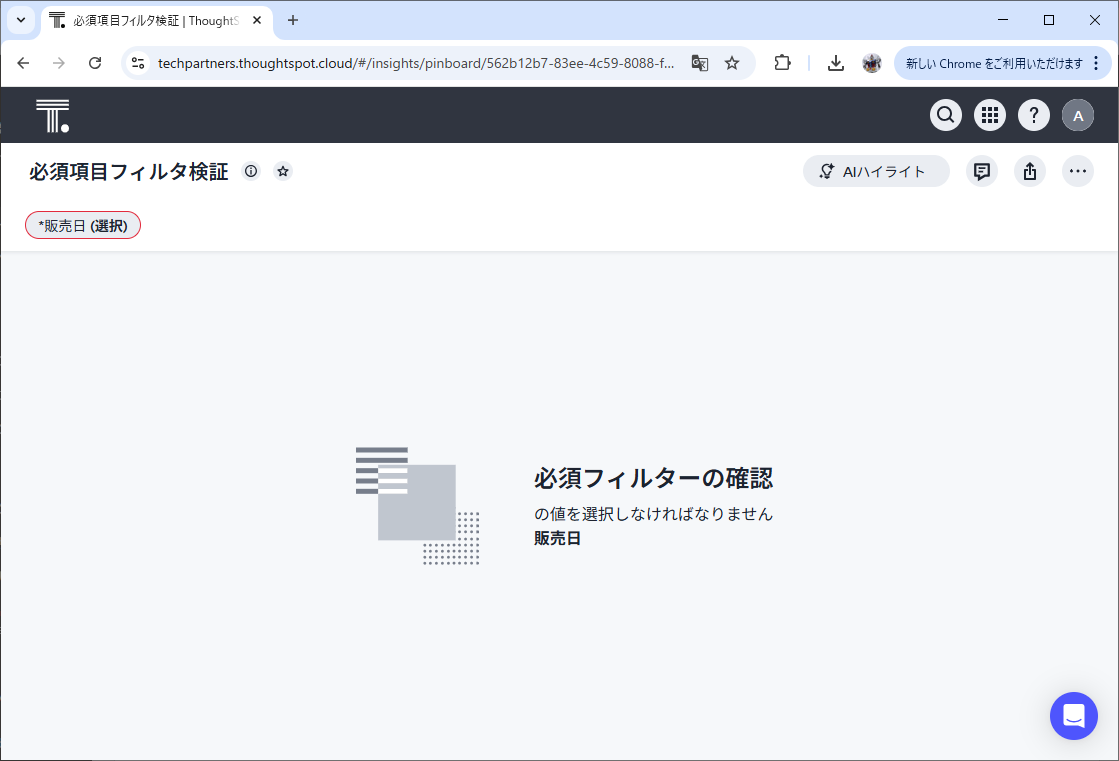Open the comments note icon
The height and width of the screenshot is (761, 1119).
click(x=981, y=172)
